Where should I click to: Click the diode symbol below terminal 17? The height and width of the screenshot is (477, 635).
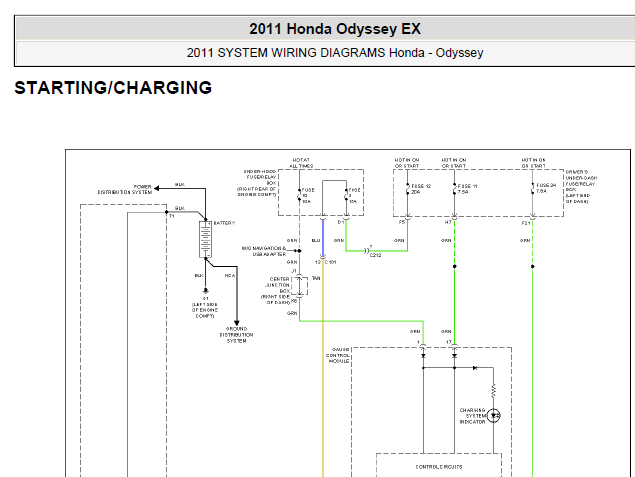454,356
